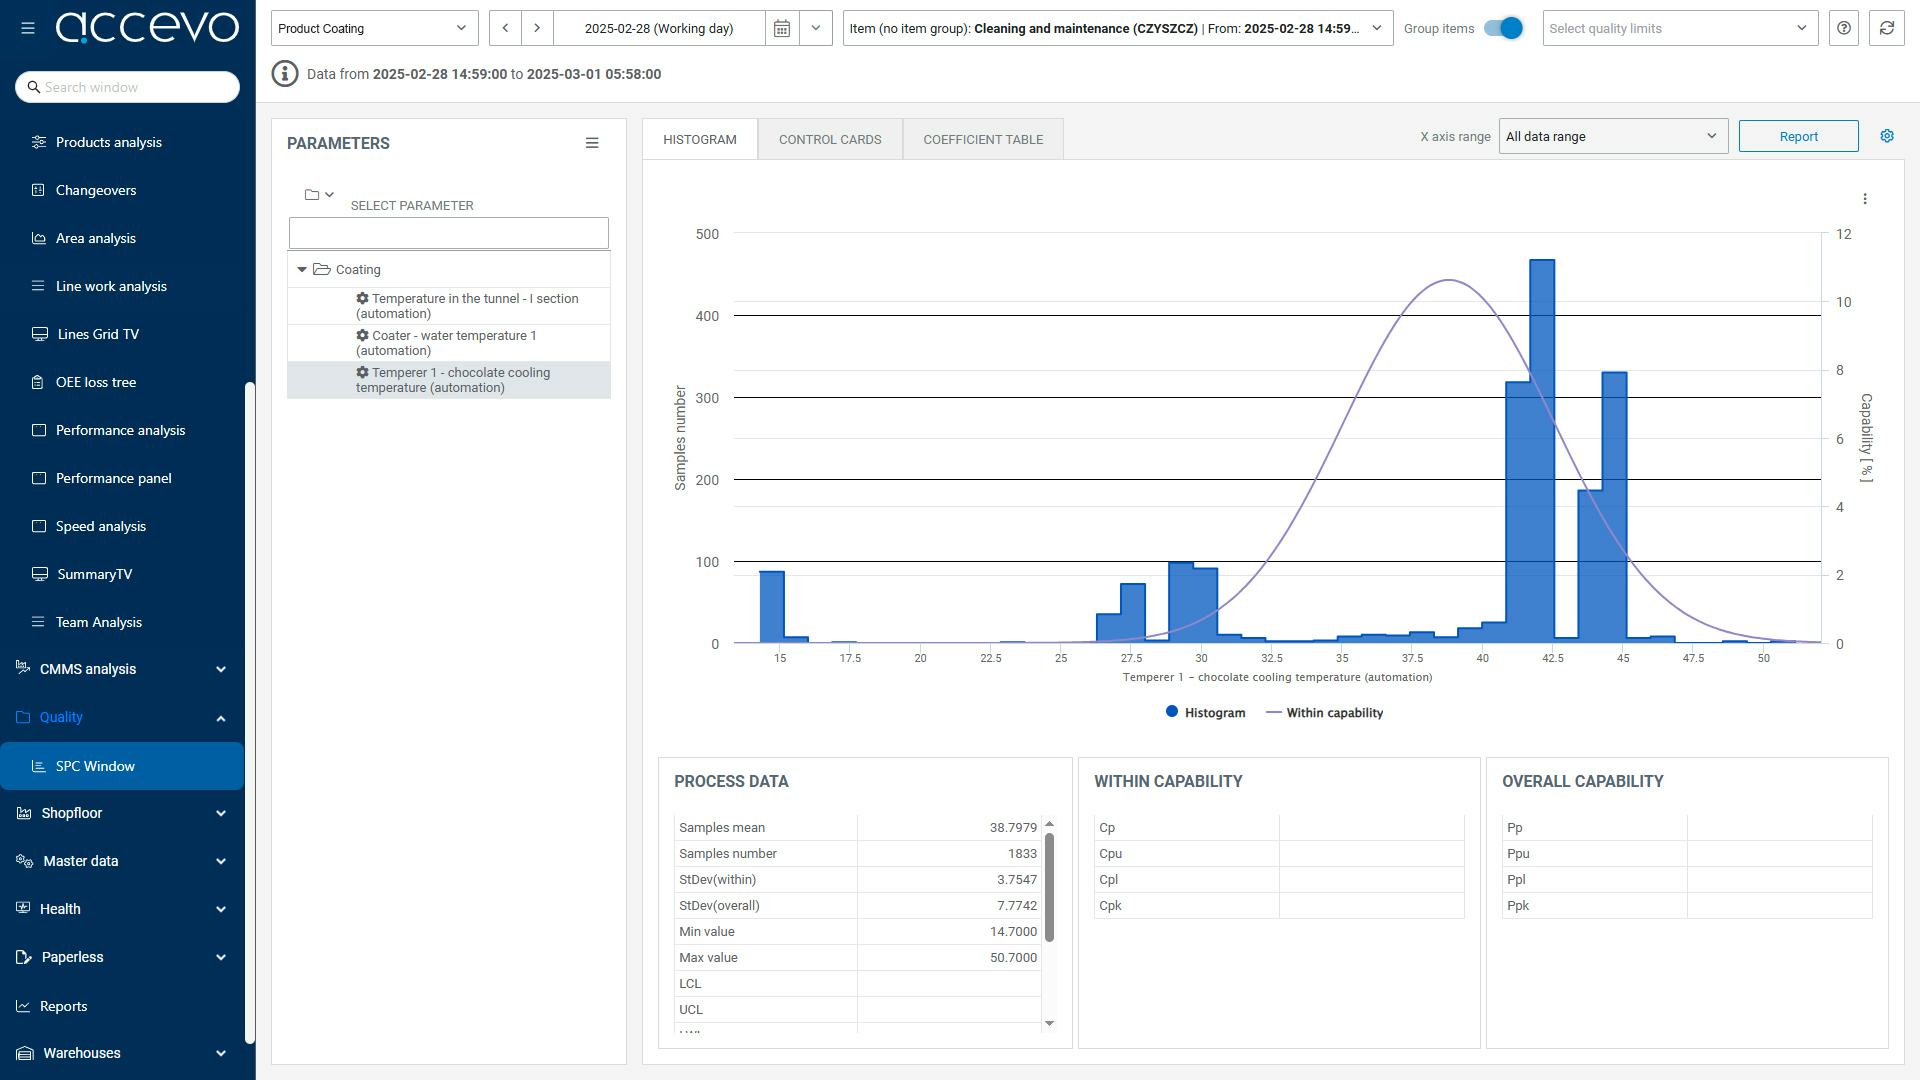Open the help question mark icon
This screenshot has width=1920, height=1080.
[1843, 28]
